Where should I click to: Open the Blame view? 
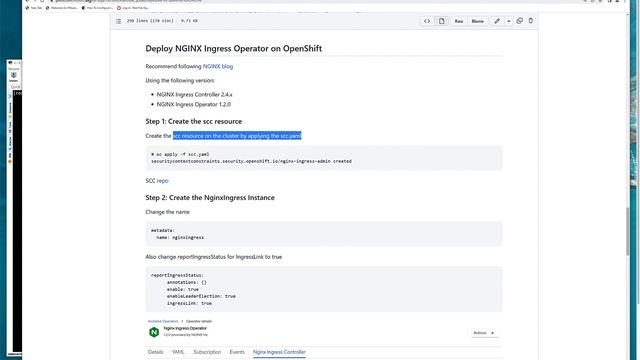(x=478, y=21)
